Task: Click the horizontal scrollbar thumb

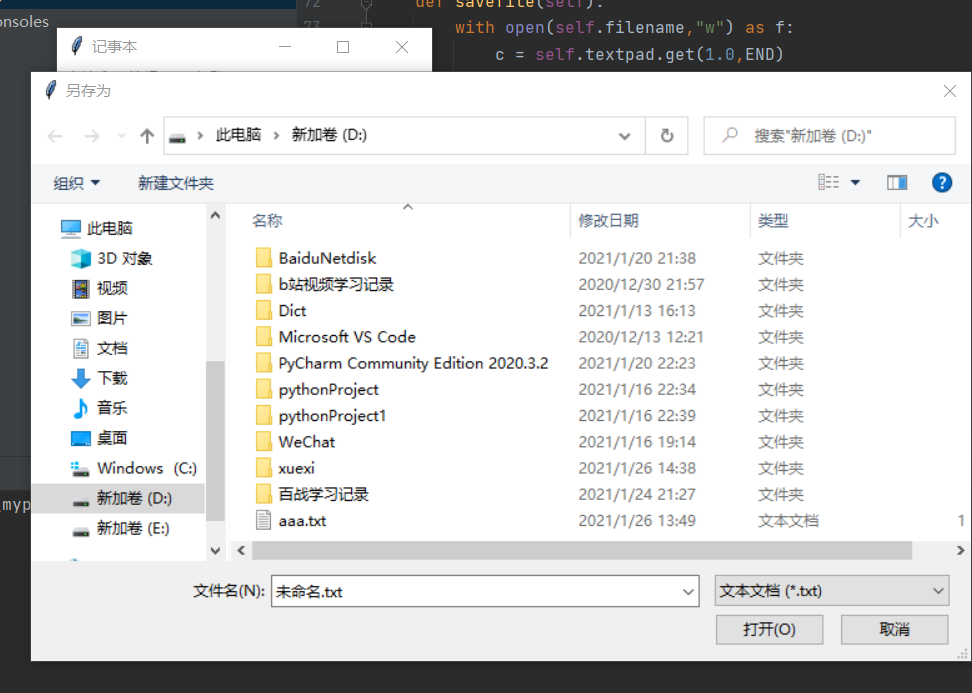Action: (x=581, y=550)
